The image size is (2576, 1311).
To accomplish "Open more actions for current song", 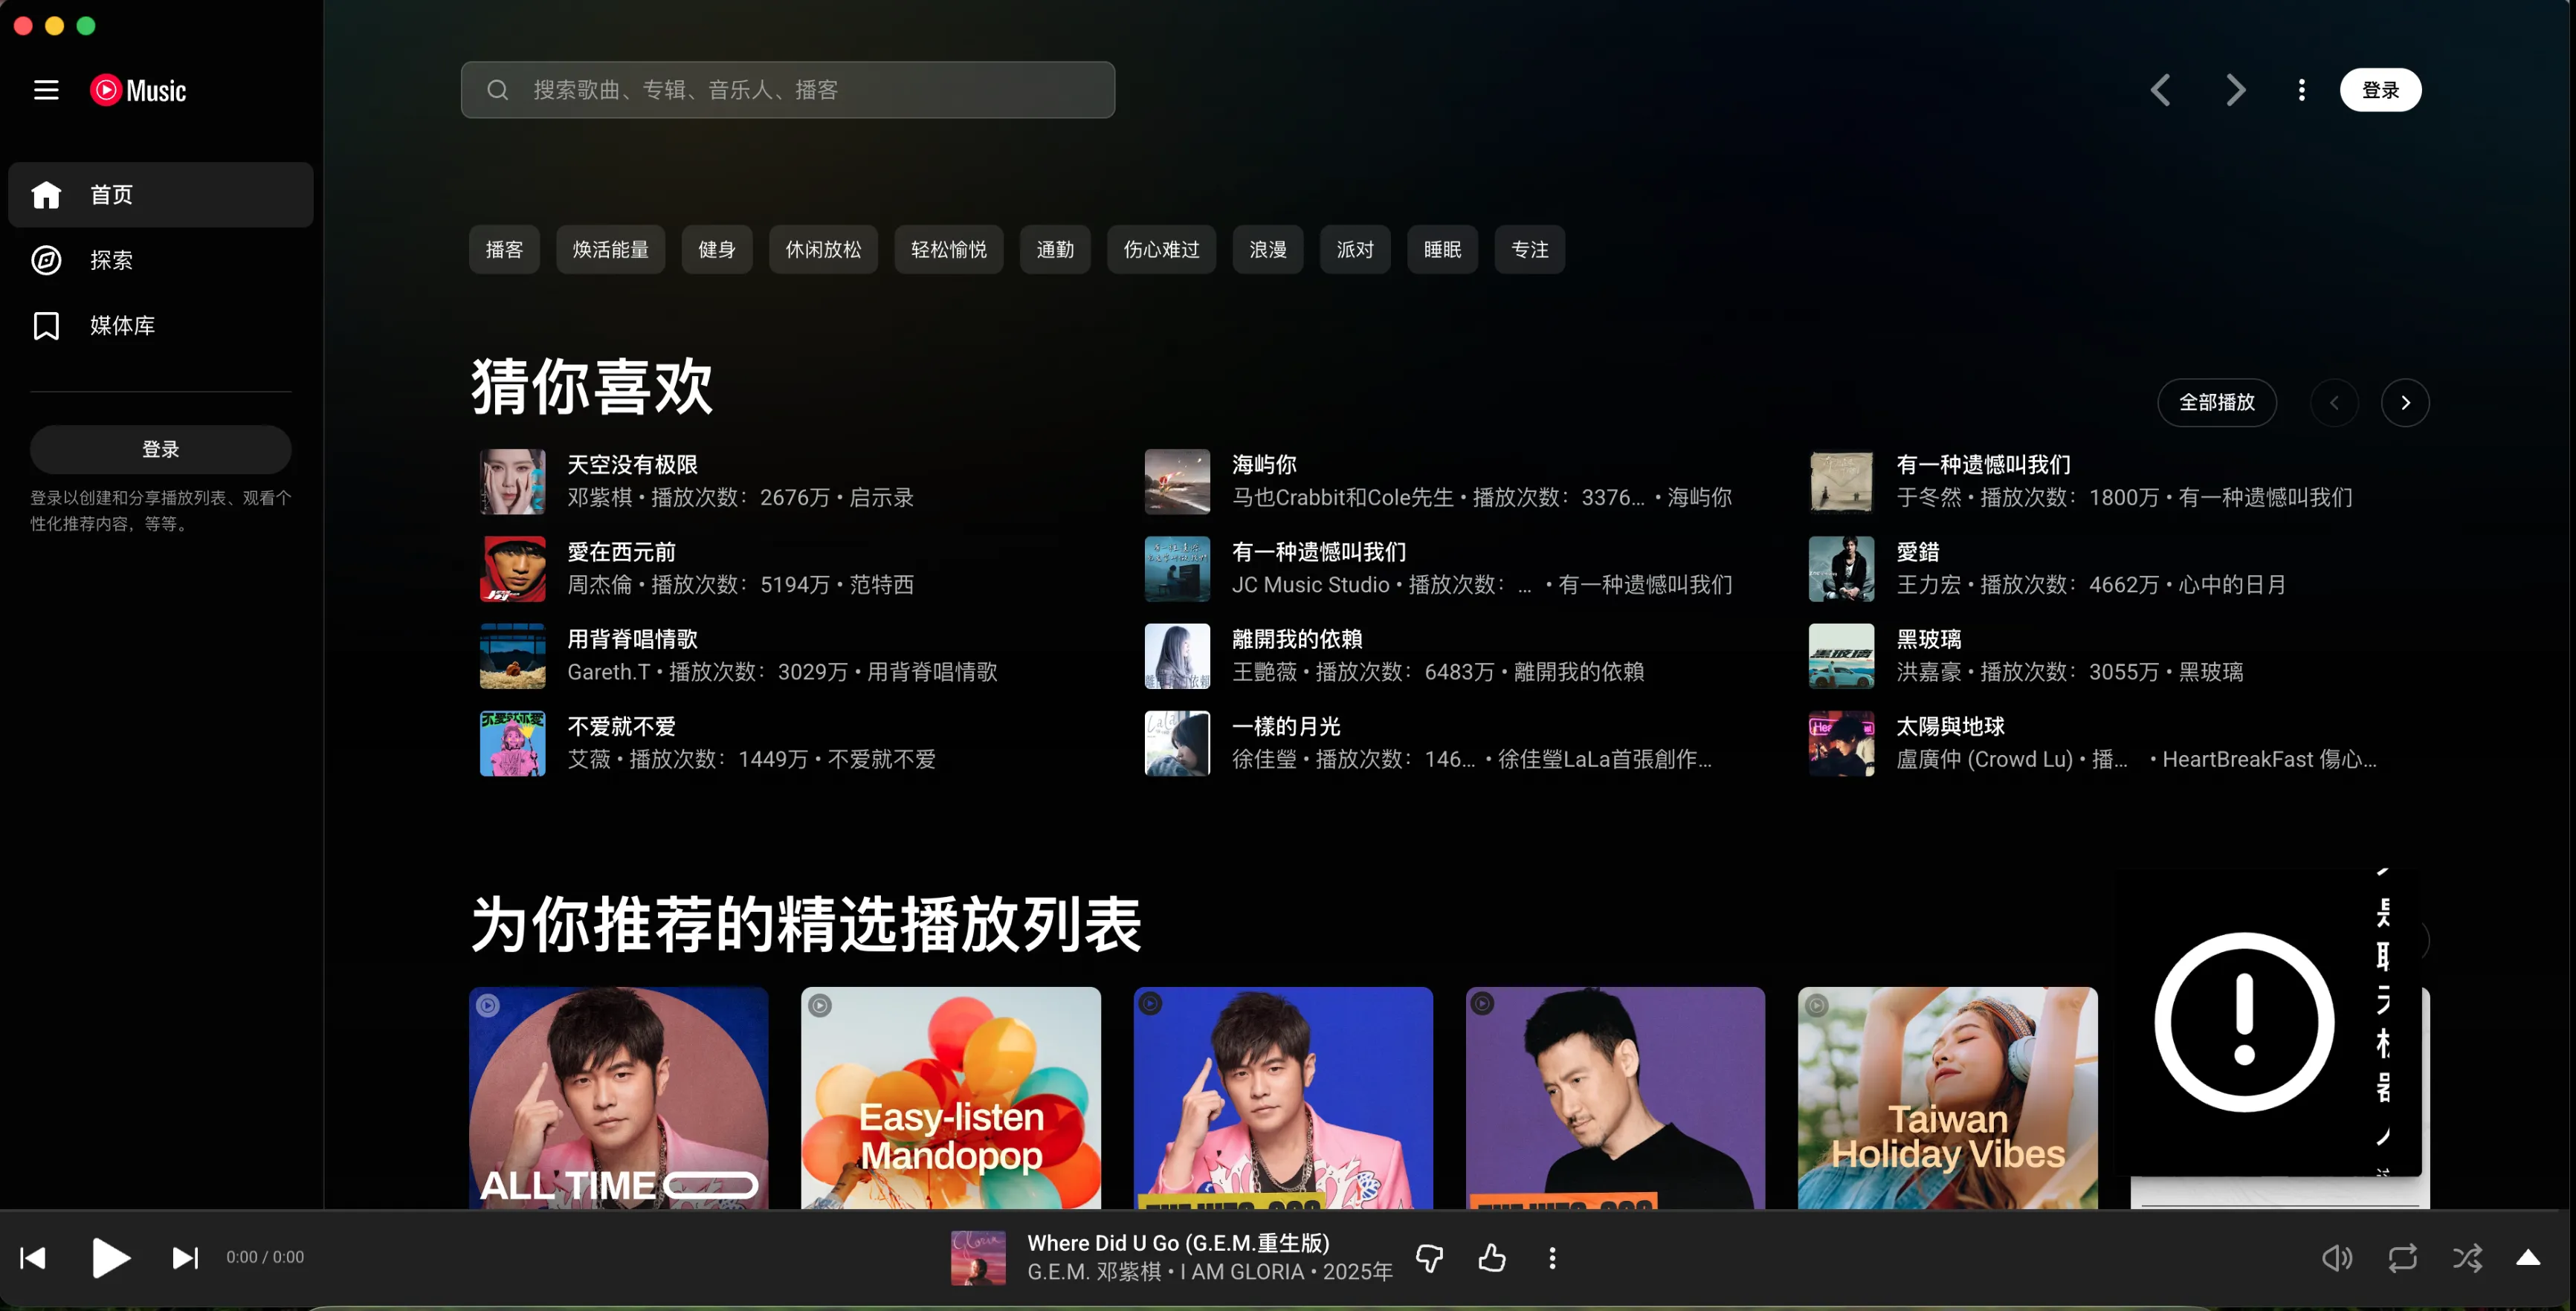I will click(x=1552, y=1258).
